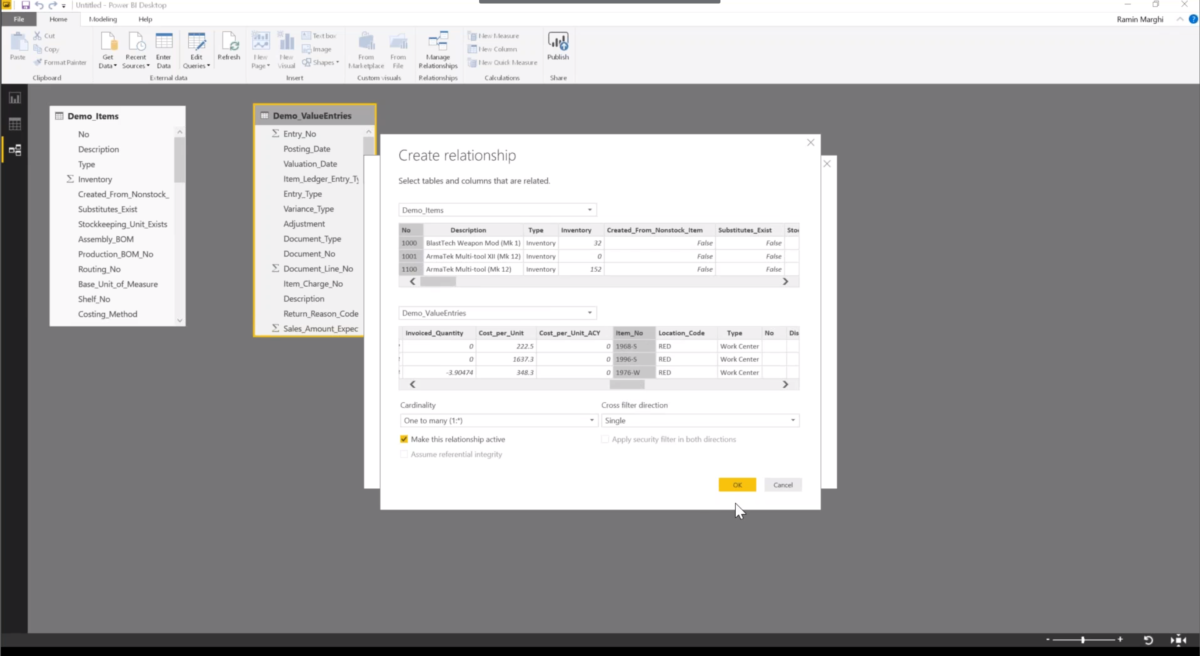Click right scroll arrow of Demo_Items preview
1200x656 pixels.
tap(785, 282)
